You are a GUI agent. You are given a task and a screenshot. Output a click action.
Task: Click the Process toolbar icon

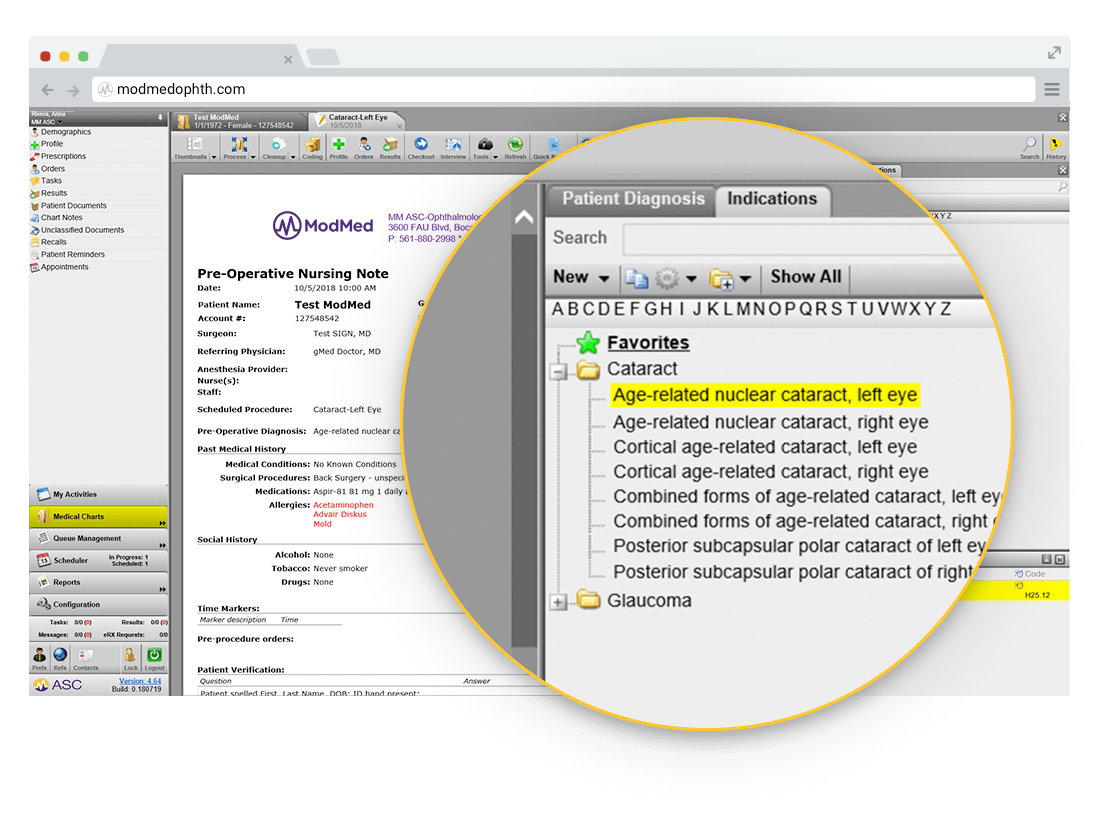[238, 144]
